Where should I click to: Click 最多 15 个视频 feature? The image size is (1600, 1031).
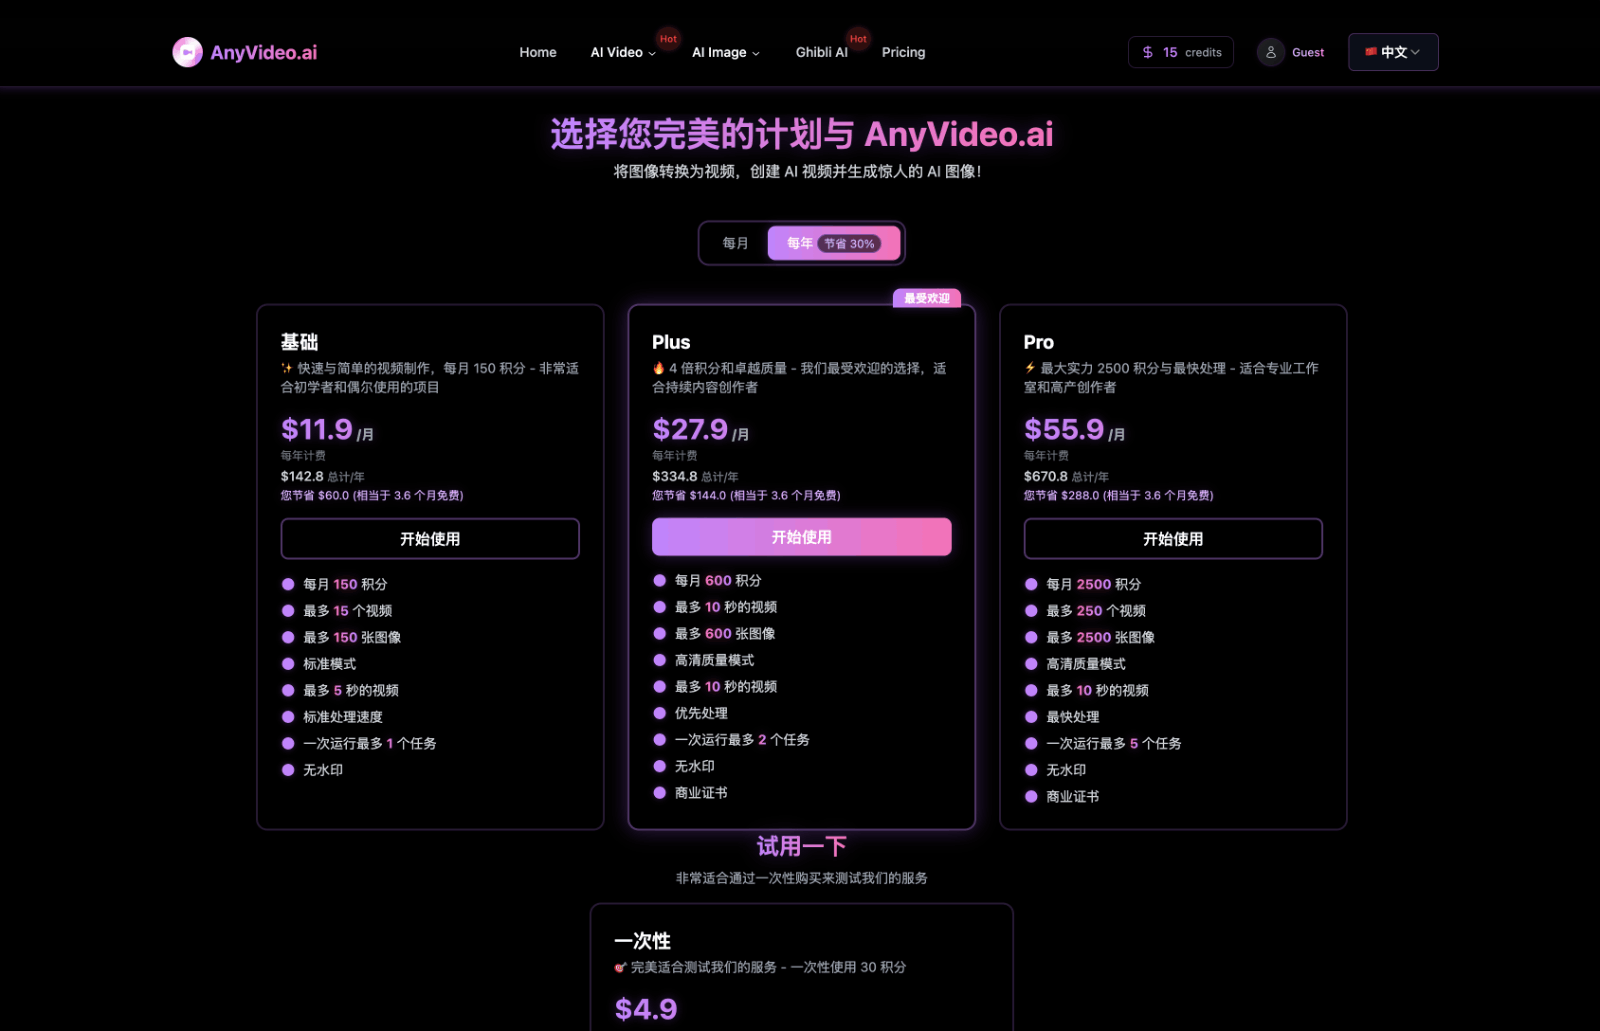pos(347,610)
